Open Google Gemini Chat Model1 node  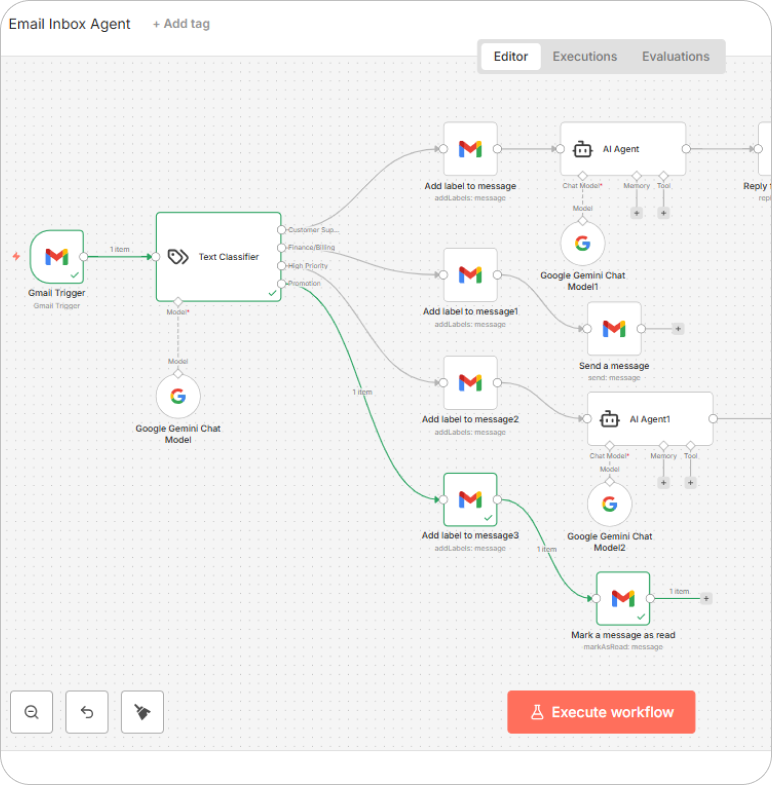[x=582, y=242]
